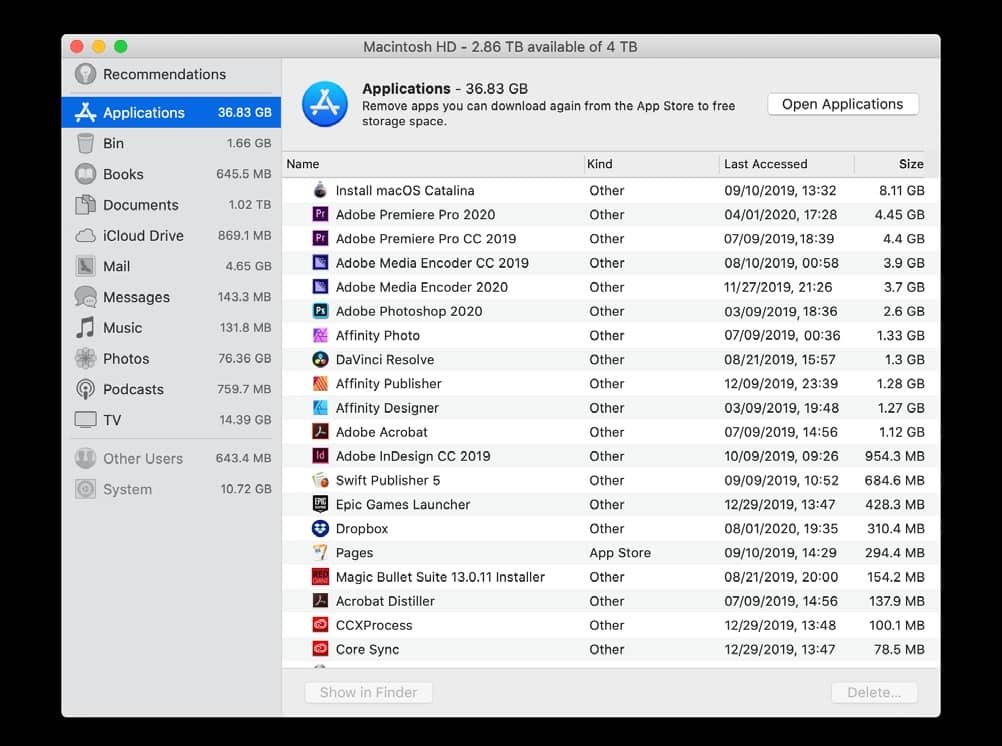1002x746 pixels.
Task: Click the Dropbox app icon
Action: click(x=320, y=528)
